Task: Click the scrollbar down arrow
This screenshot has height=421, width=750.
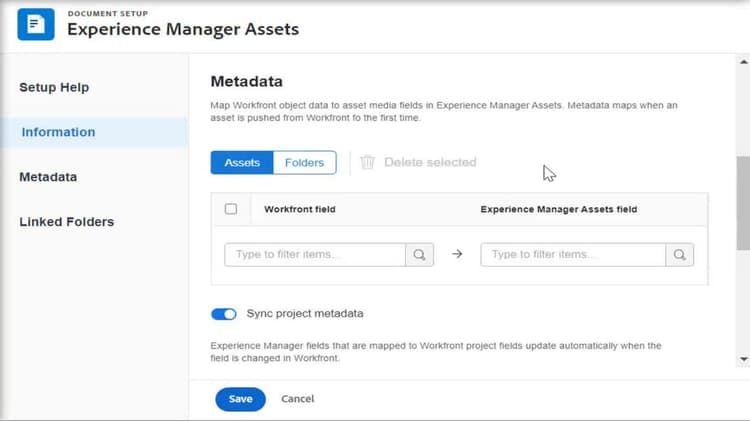Action: [x=743, y=358]
